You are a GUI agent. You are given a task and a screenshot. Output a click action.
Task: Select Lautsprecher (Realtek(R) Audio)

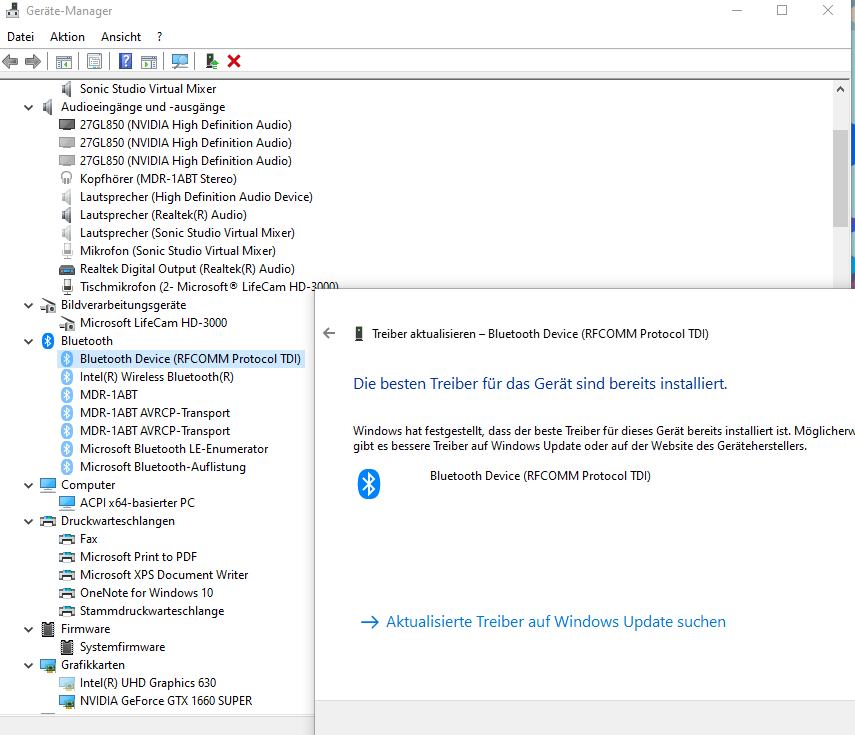[163, 215]
